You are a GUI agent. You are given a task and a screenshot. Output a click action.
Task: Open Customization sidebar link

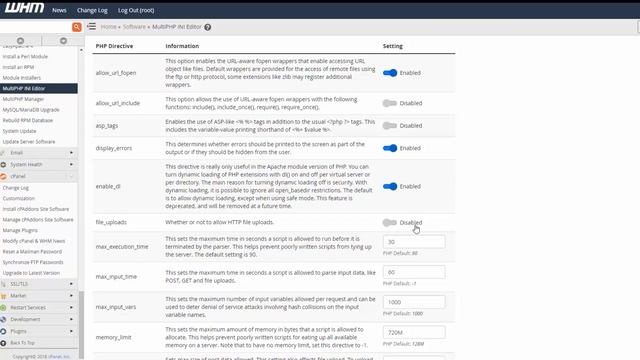click(19, 198)
